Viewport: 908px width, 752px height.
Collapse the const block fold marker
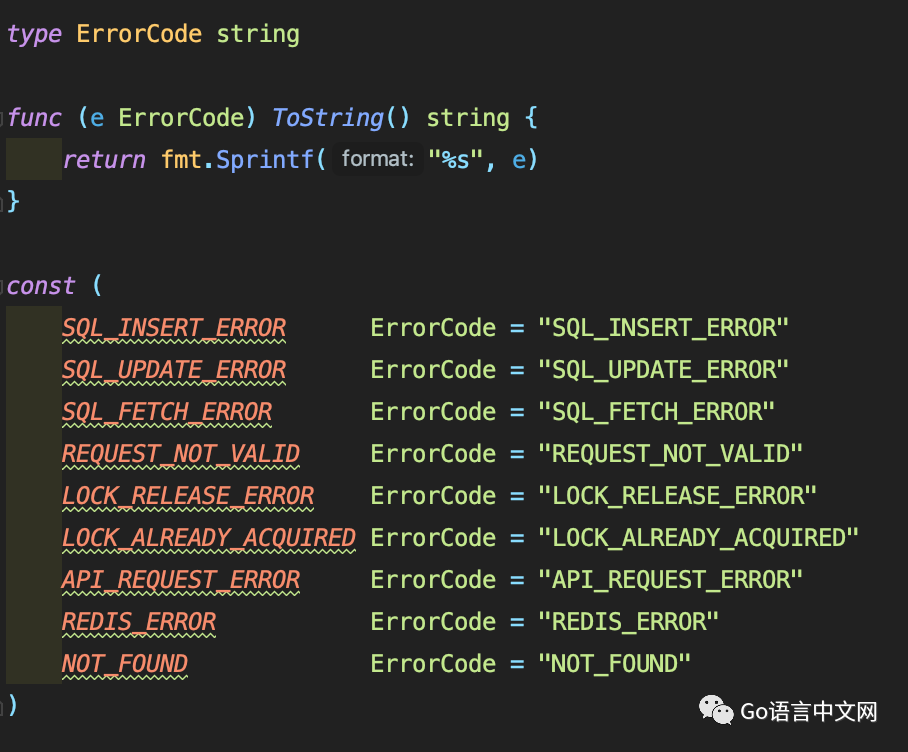point(3,286)
